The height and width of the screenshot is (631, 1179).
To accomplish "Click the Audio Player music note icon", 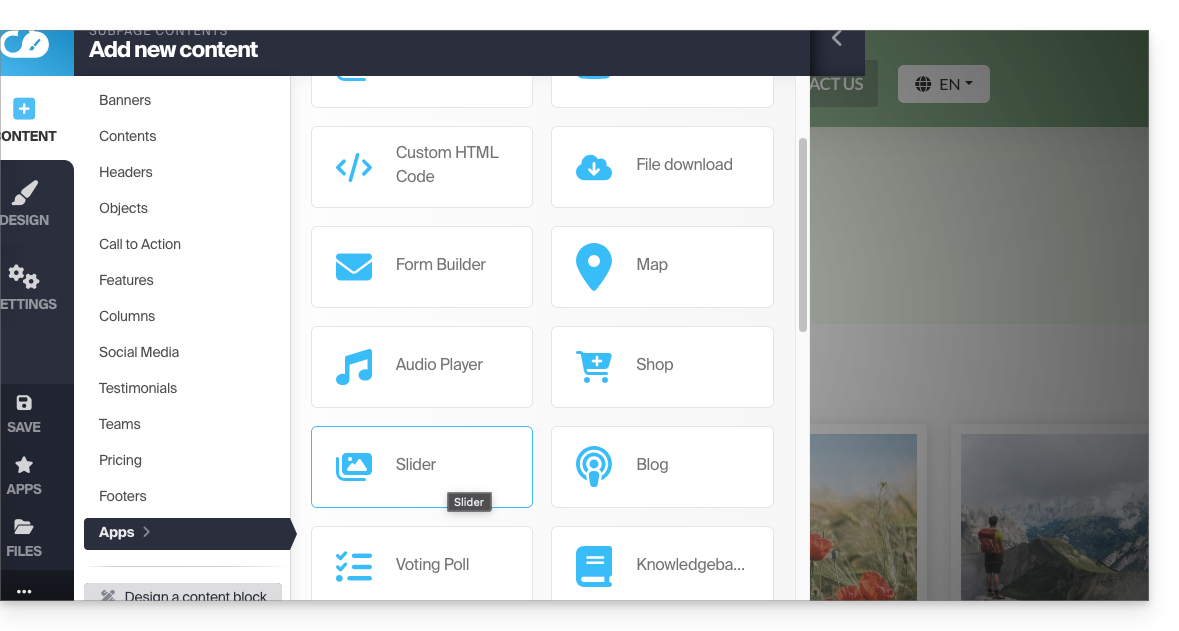I will click(x=354, y=367).
